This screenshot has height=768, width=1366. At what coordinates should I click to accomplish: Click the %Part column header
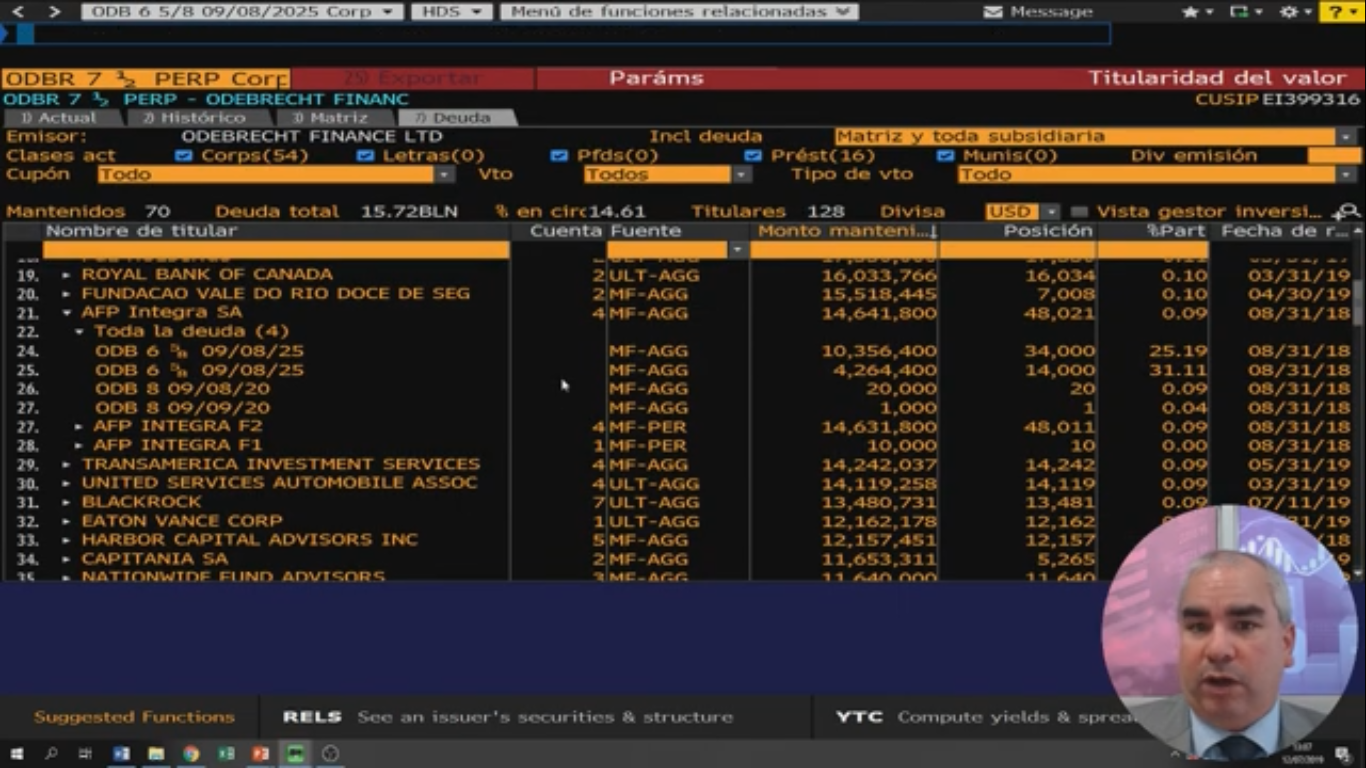pos(1153,232)
